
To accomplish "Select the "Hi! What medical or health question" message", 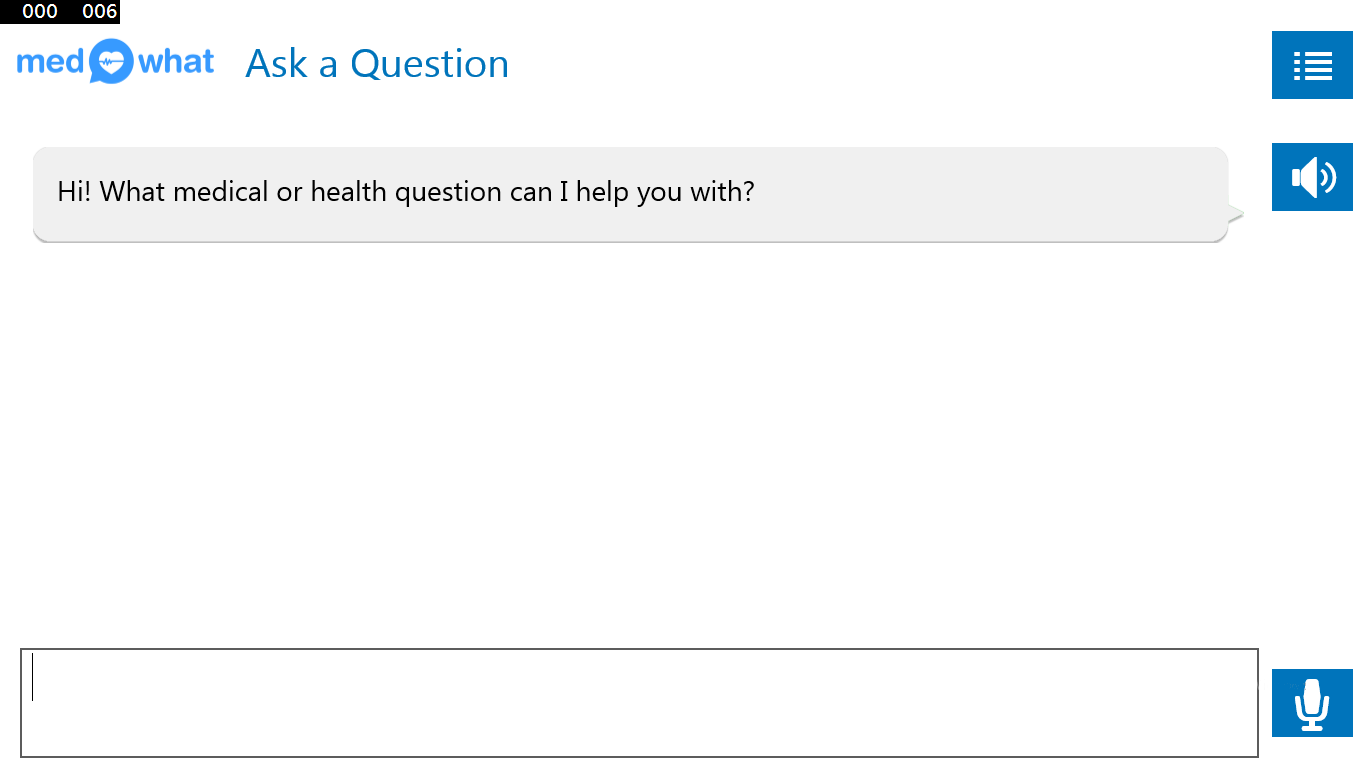I will tap(405, 192).
